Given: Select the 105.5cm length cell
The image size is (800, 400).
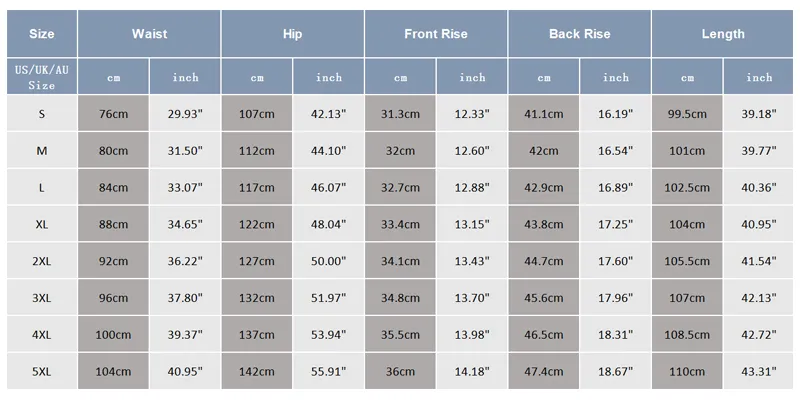Looking at the screenshot, I should tap(687, 261).
